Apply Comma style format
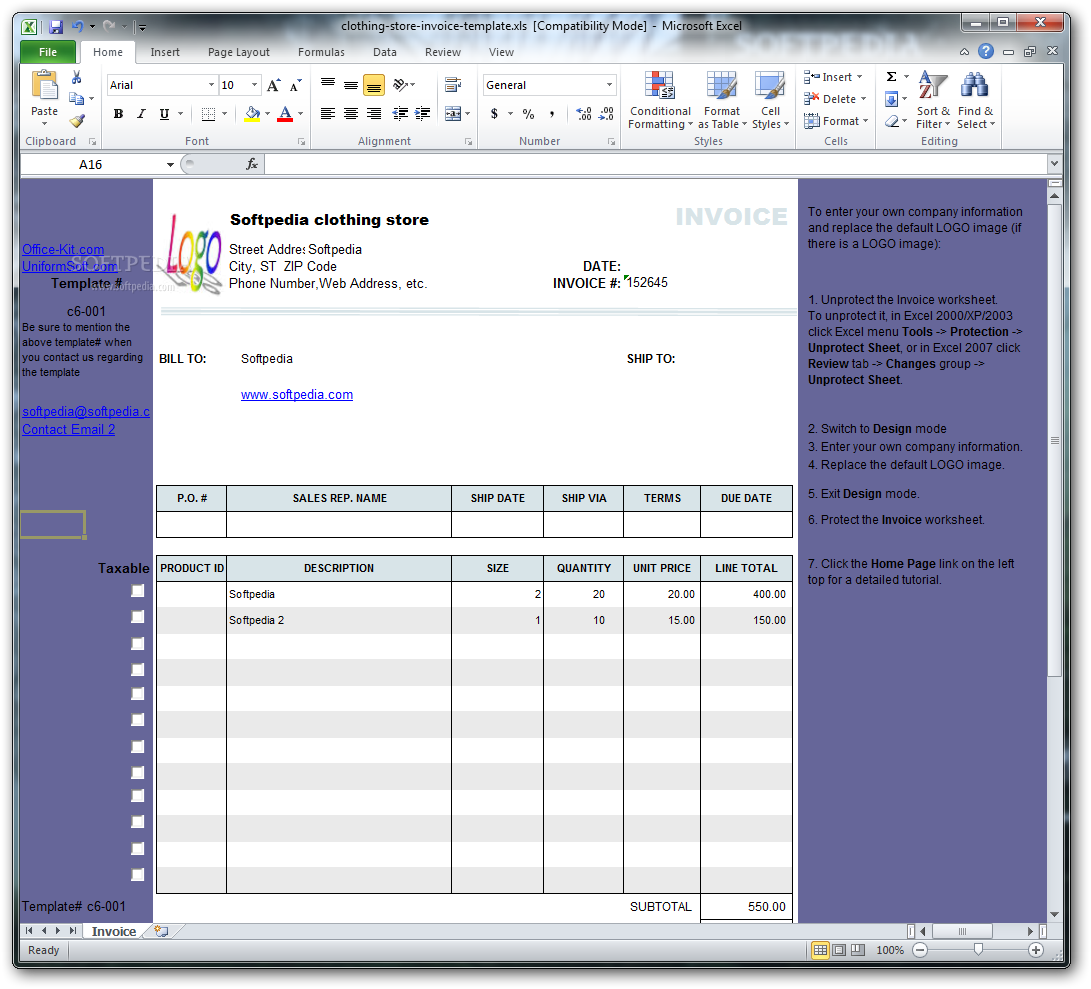The image size is (1091, 989). click(x=552, y=113)
